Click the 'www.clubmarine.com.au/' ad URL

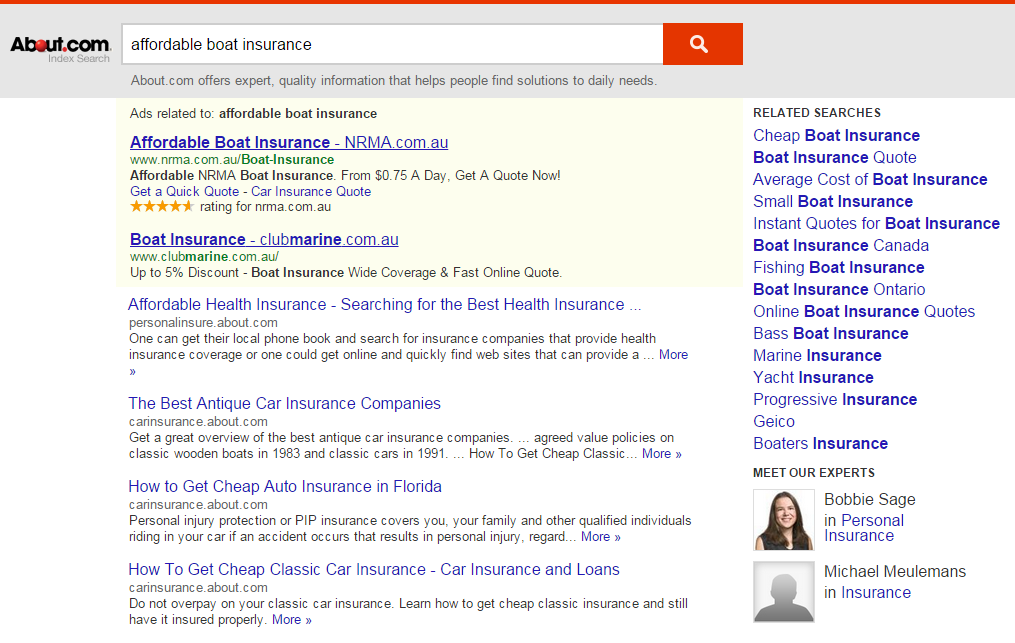(204, 256)
